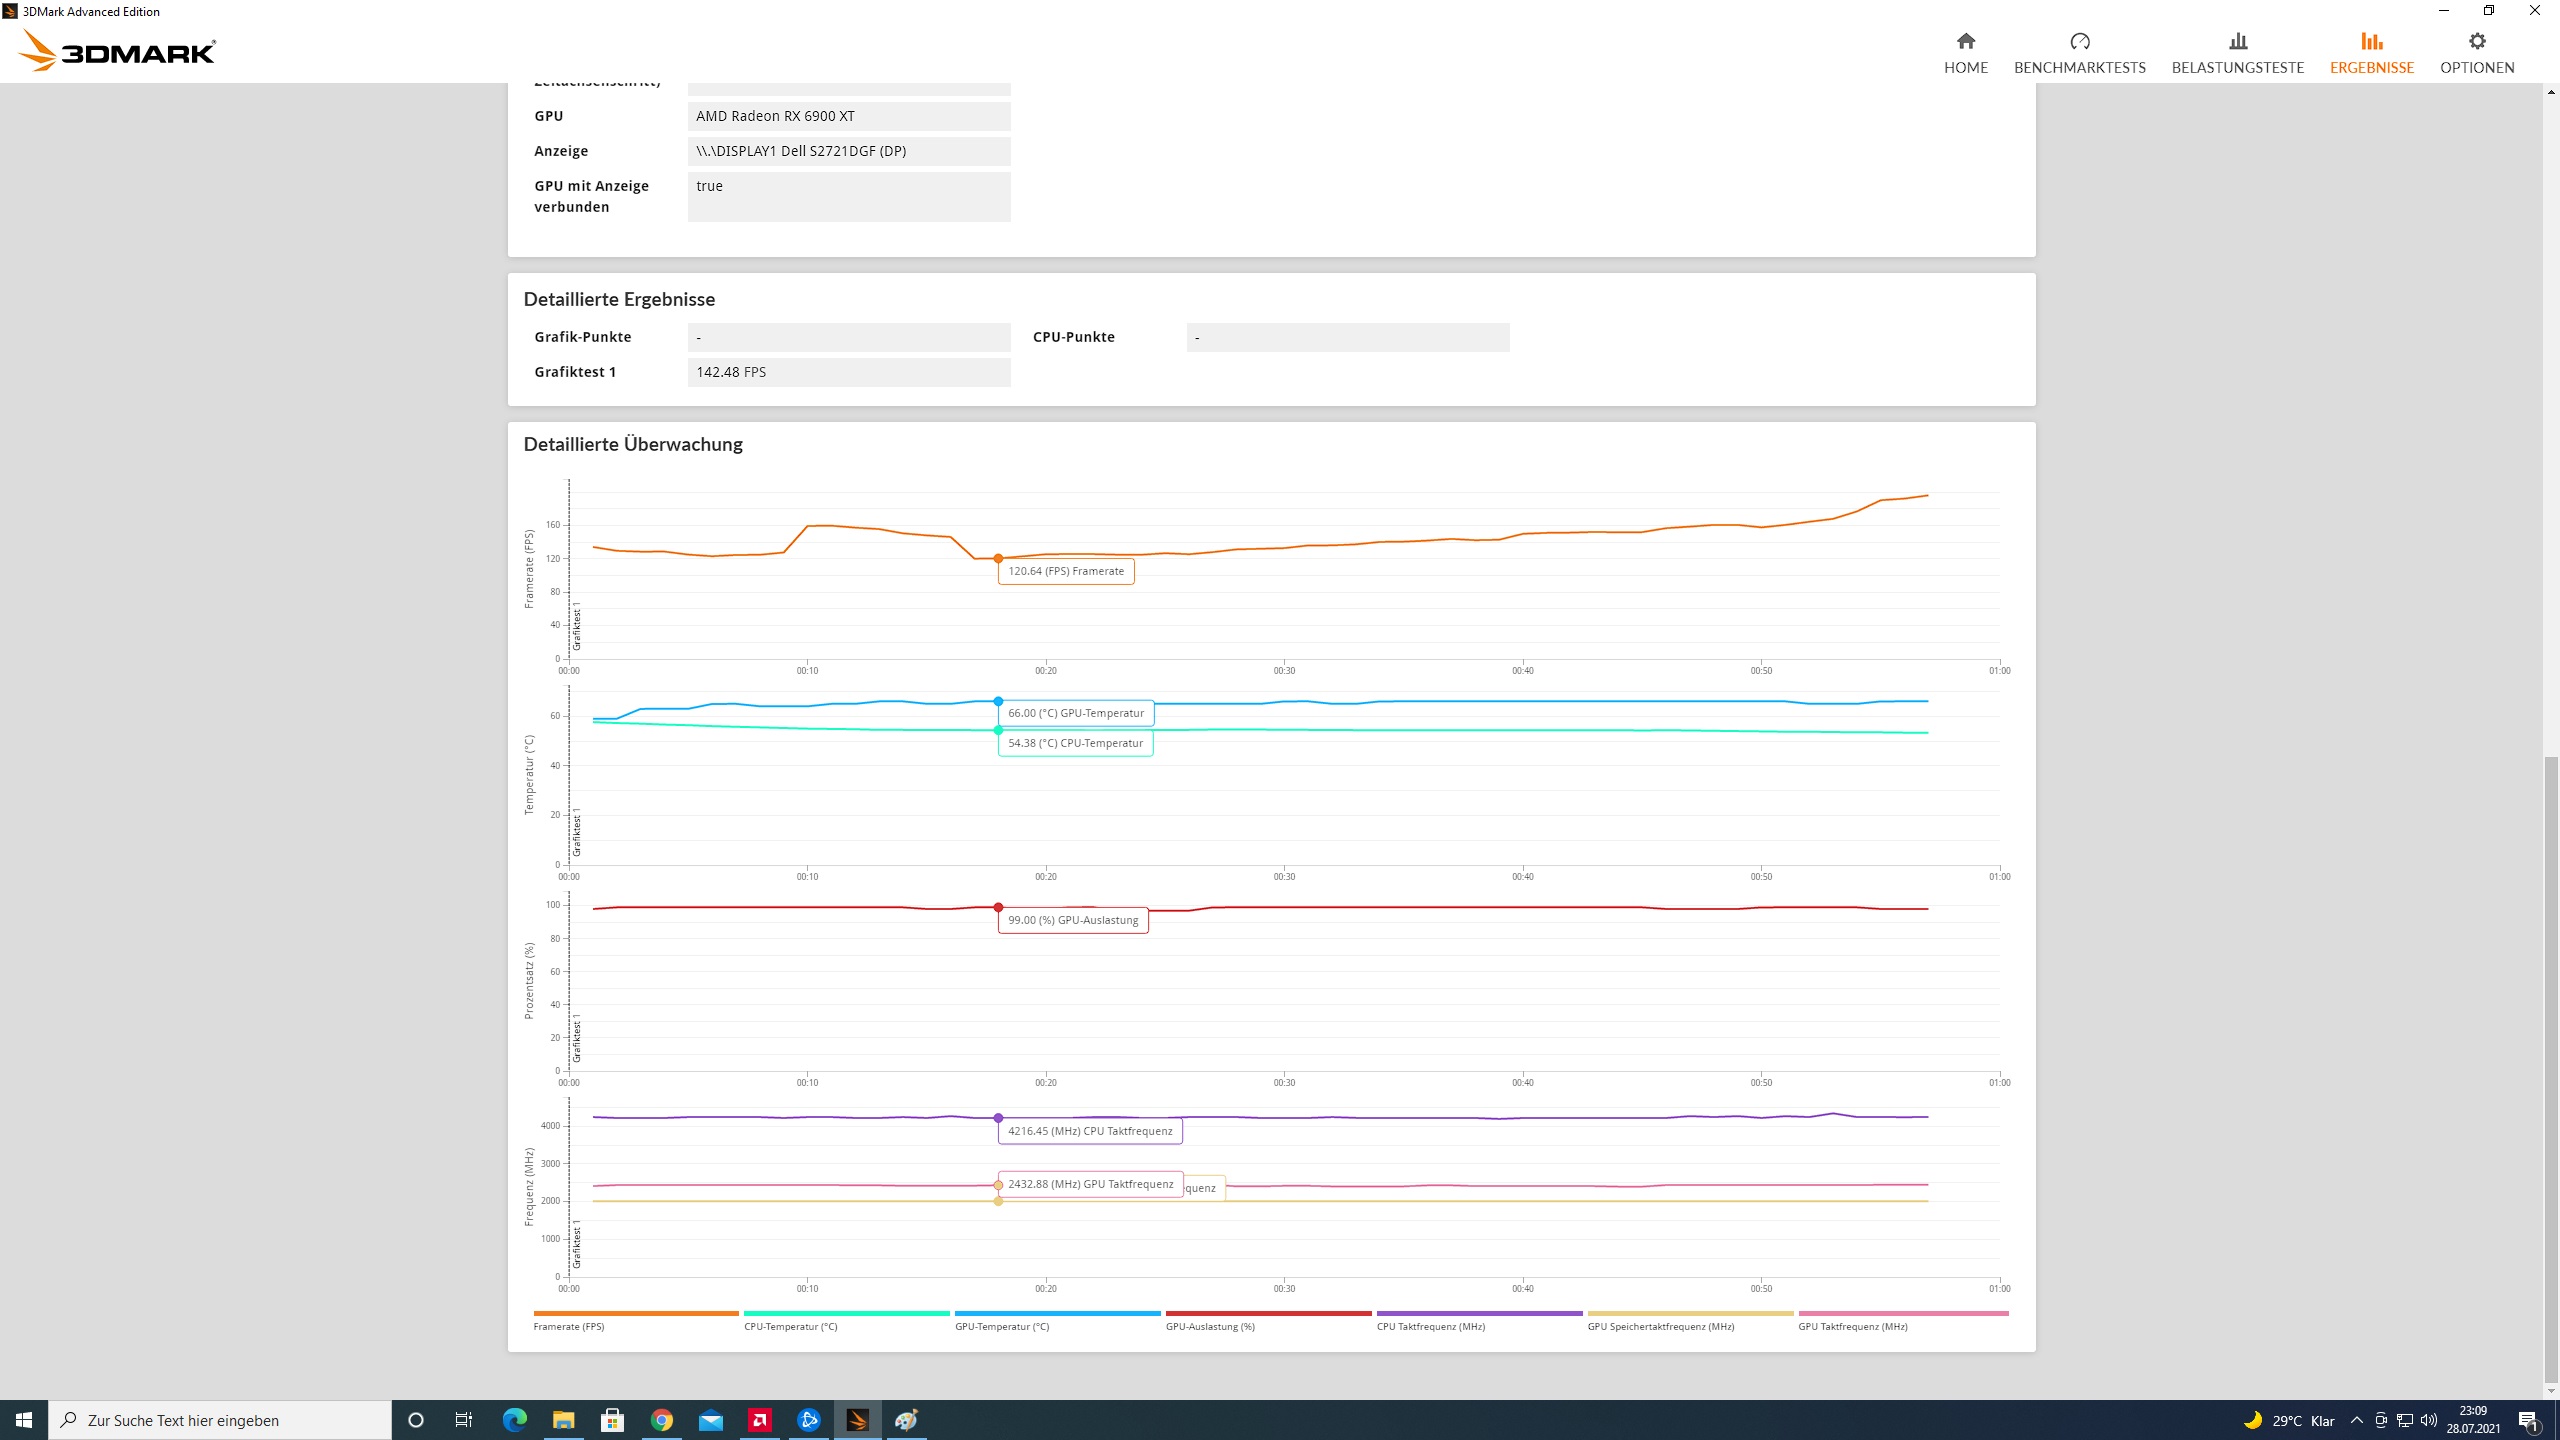Open Battle.net from the taskbar
Viewport: 2560px width, 1440px height.
coord(809,1420)
